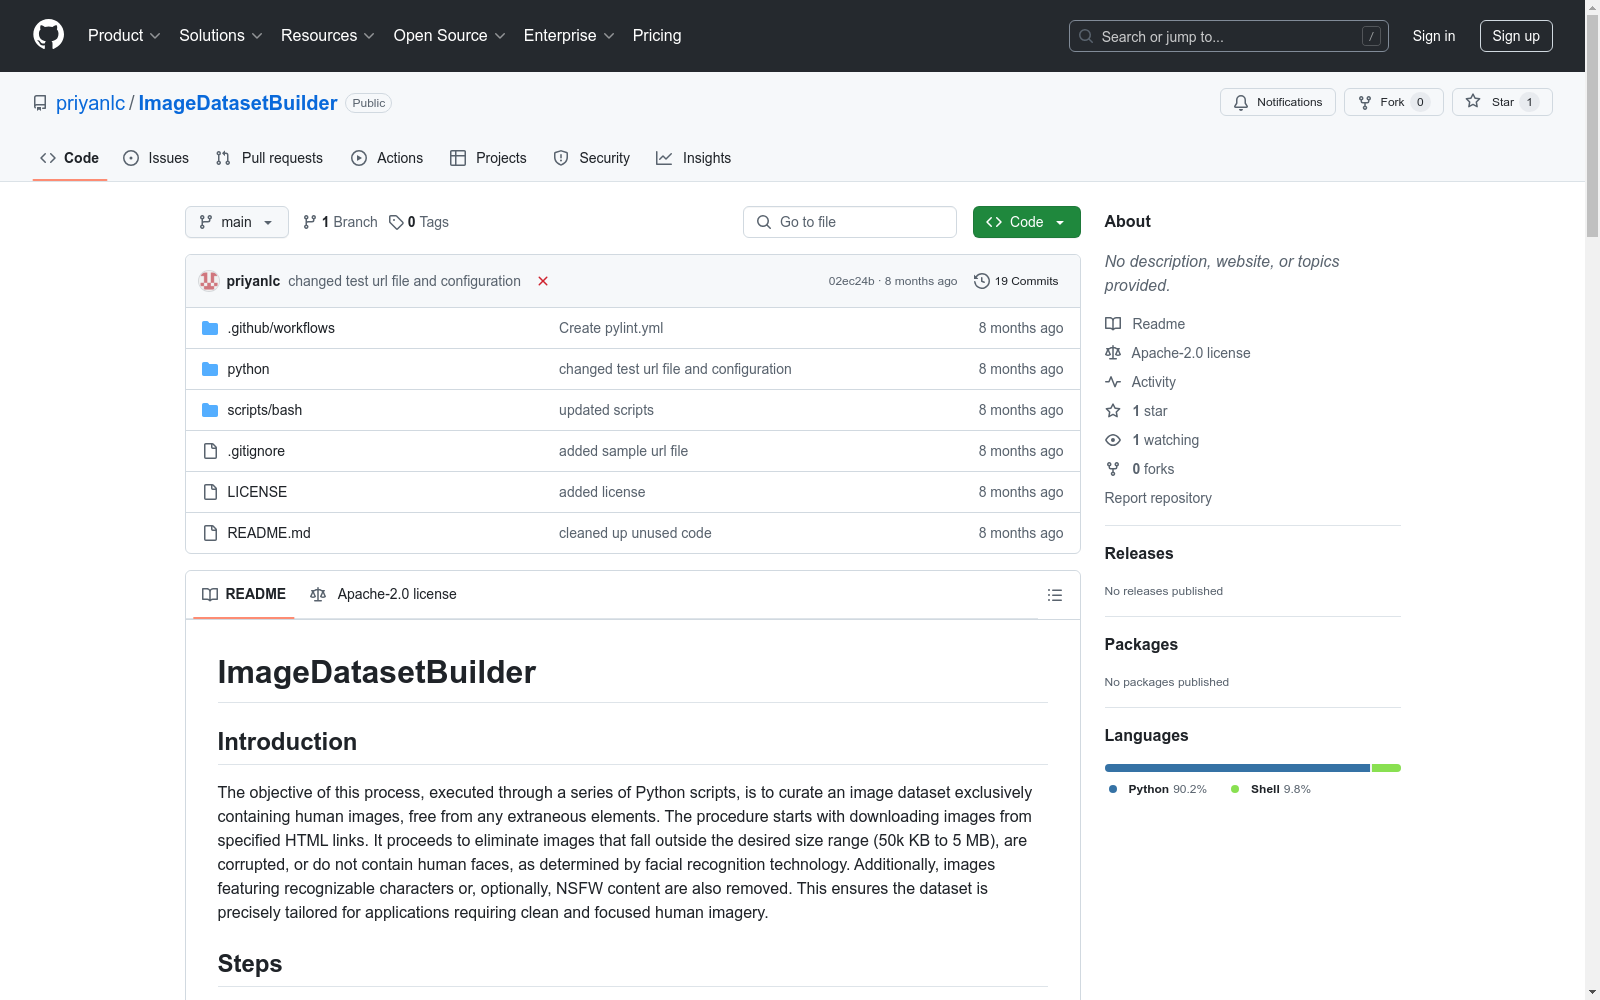Open the Releases heading link
This screenshot has width=1600, height=1000.
1139,553
